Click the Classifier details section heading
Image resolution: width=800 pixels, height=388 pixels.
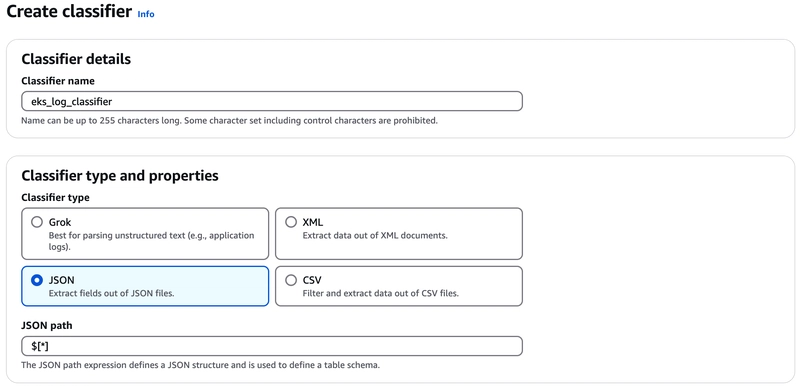pyautogui.click(x=76, y=59)
